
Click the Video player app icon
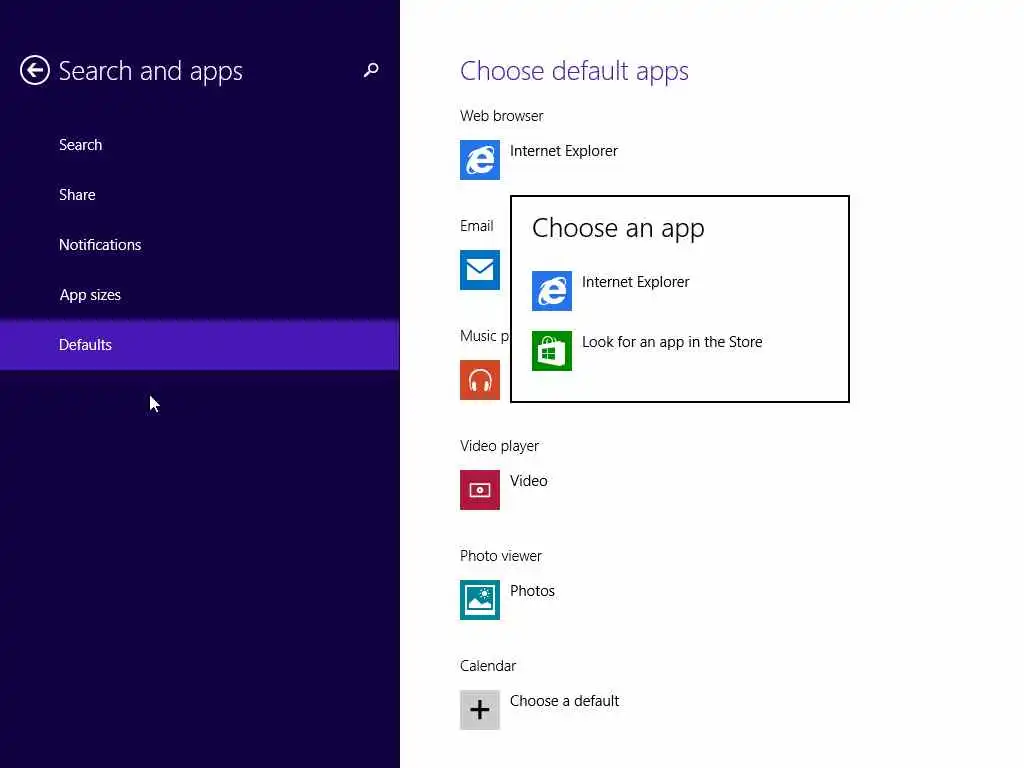[x=480, y=490]
